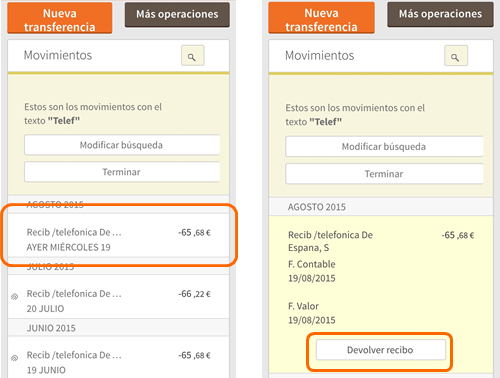Open Recib /telefonica movement dated 19 JUNIO

[118, 357]
